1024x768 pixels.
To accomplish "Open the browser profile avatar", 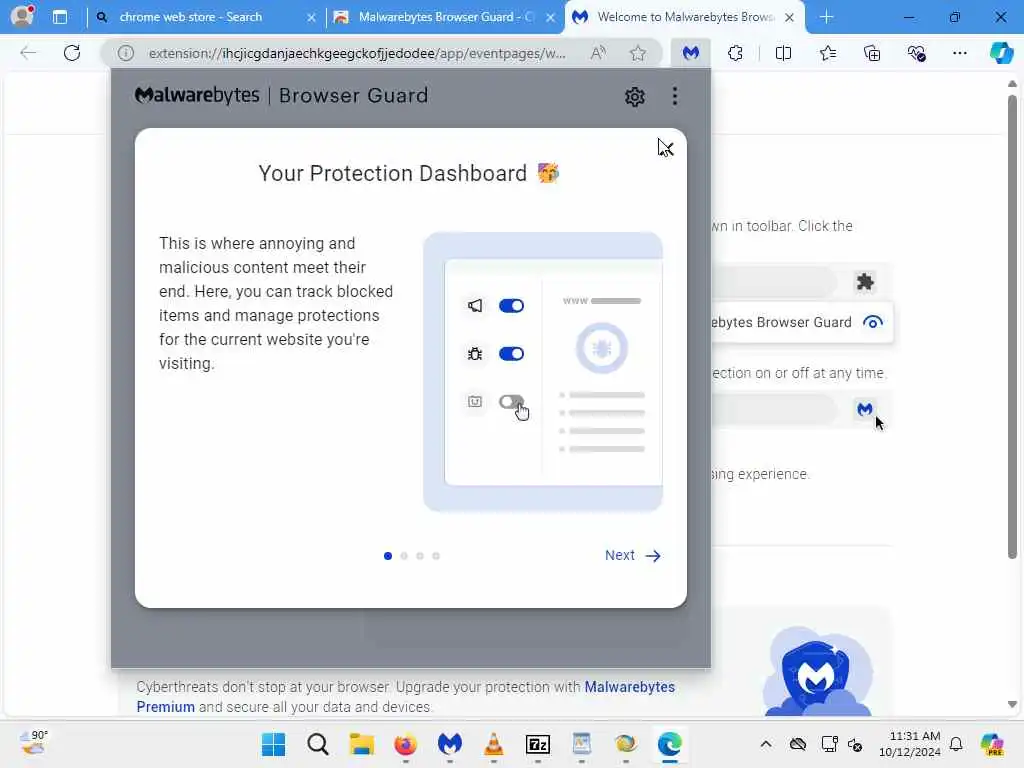I will (22, 16).
